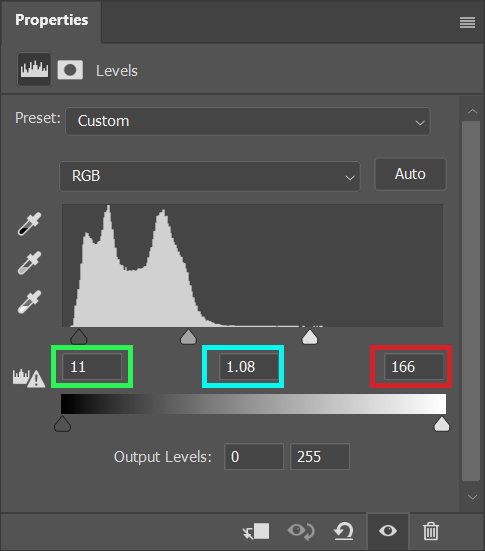
Task: Pick the gray point eyedropper
Action: 30,263
